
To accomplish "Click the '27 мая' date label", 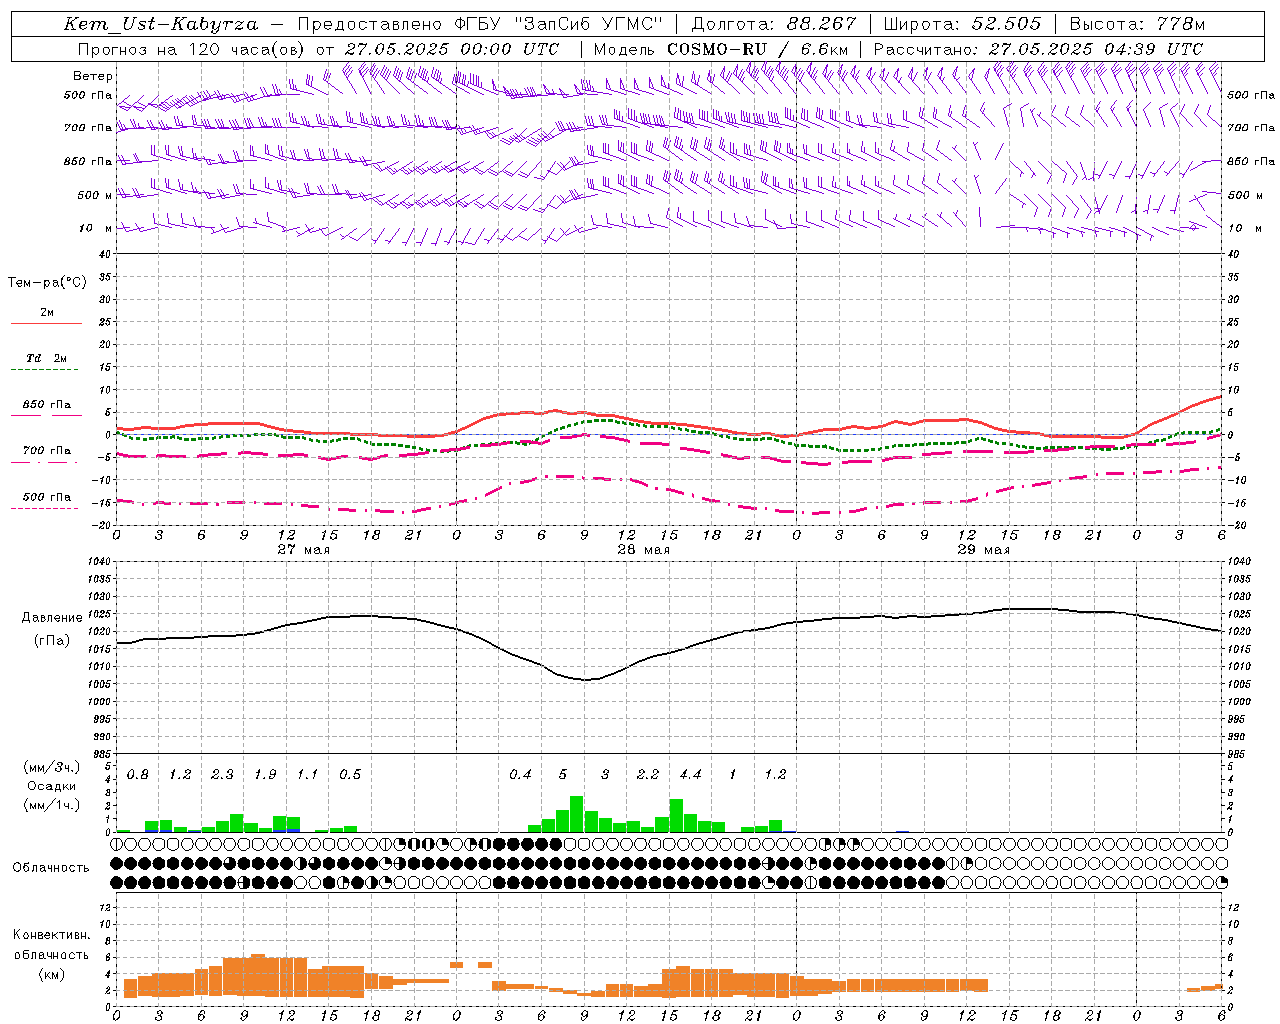I will pyautogui.click(x=304, y=550).
